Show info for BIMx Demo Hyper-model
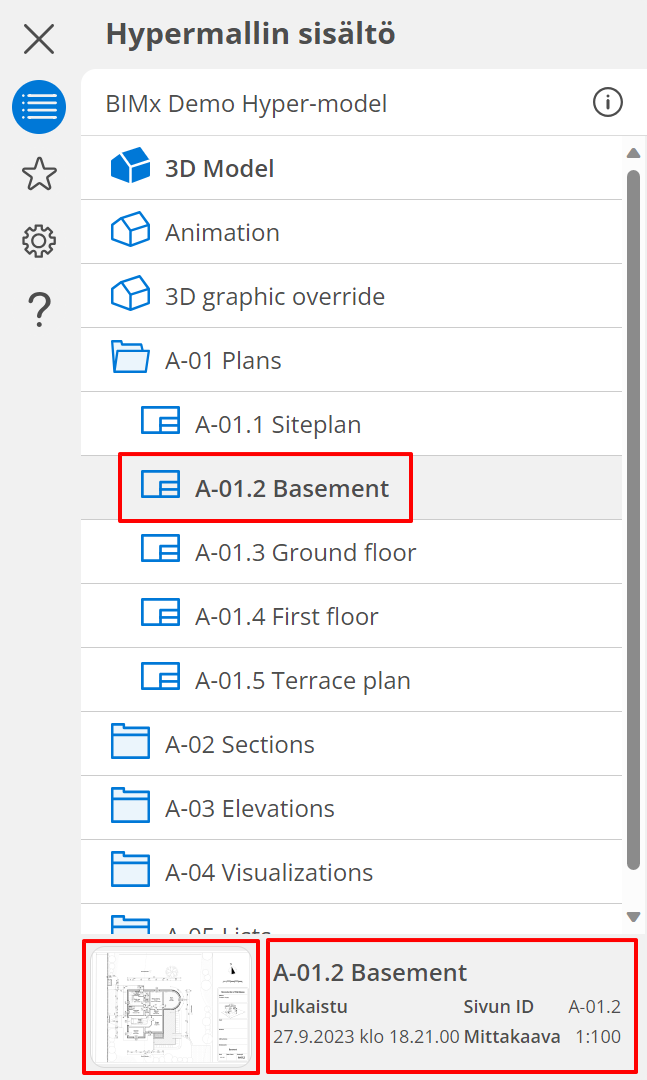The width and height of the screenshot is (647, 1080). pyautogui.click(x=607, y=102)
